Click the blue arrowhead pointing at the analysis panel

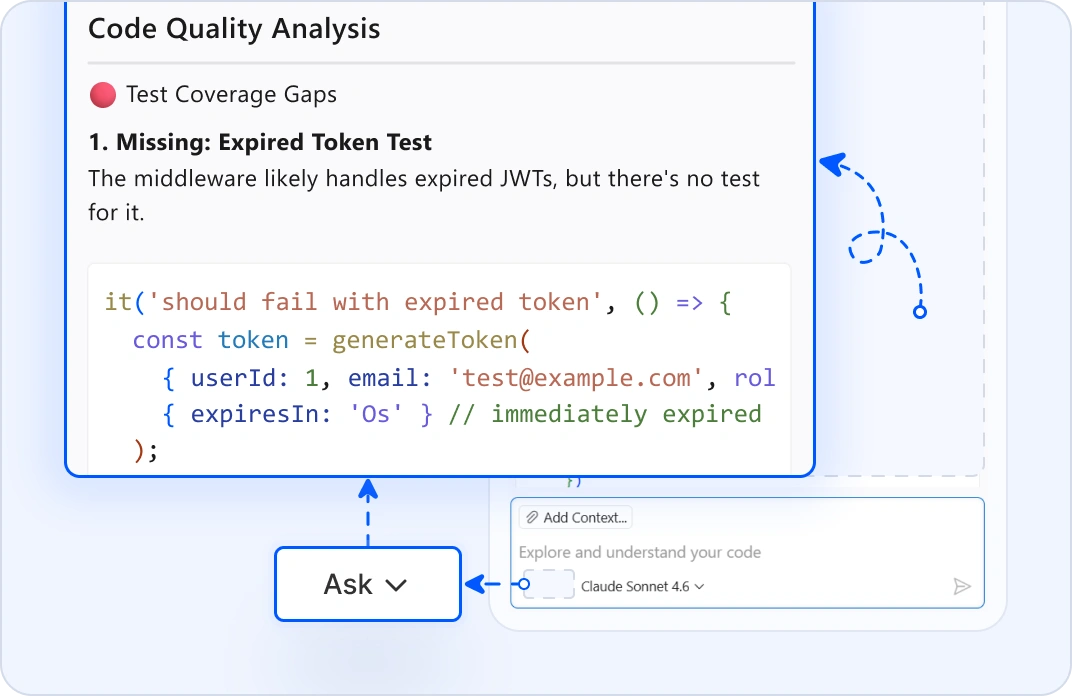pyautogui.click(x=833, y=164)
